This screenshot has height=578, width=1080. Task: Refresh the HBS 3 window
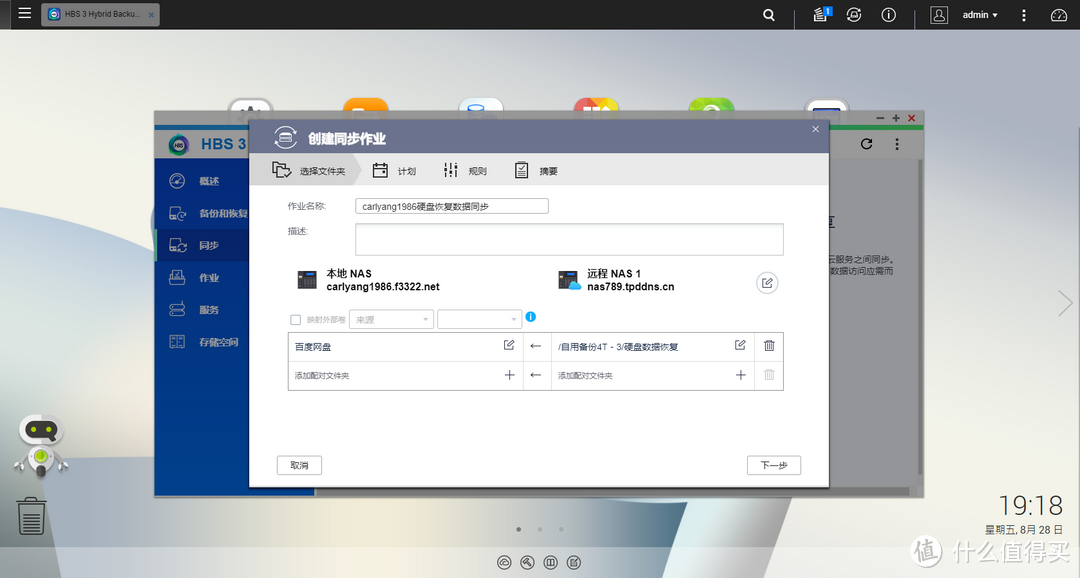click(x=866, y=144)
